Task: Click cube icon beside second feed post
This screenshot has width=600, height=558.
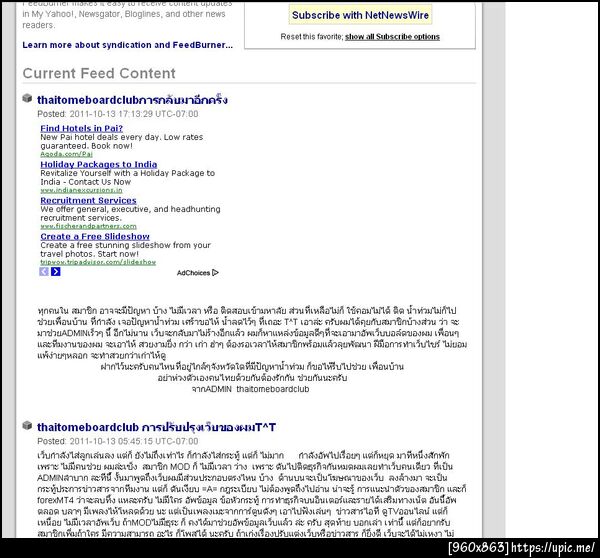Action: 27,425
